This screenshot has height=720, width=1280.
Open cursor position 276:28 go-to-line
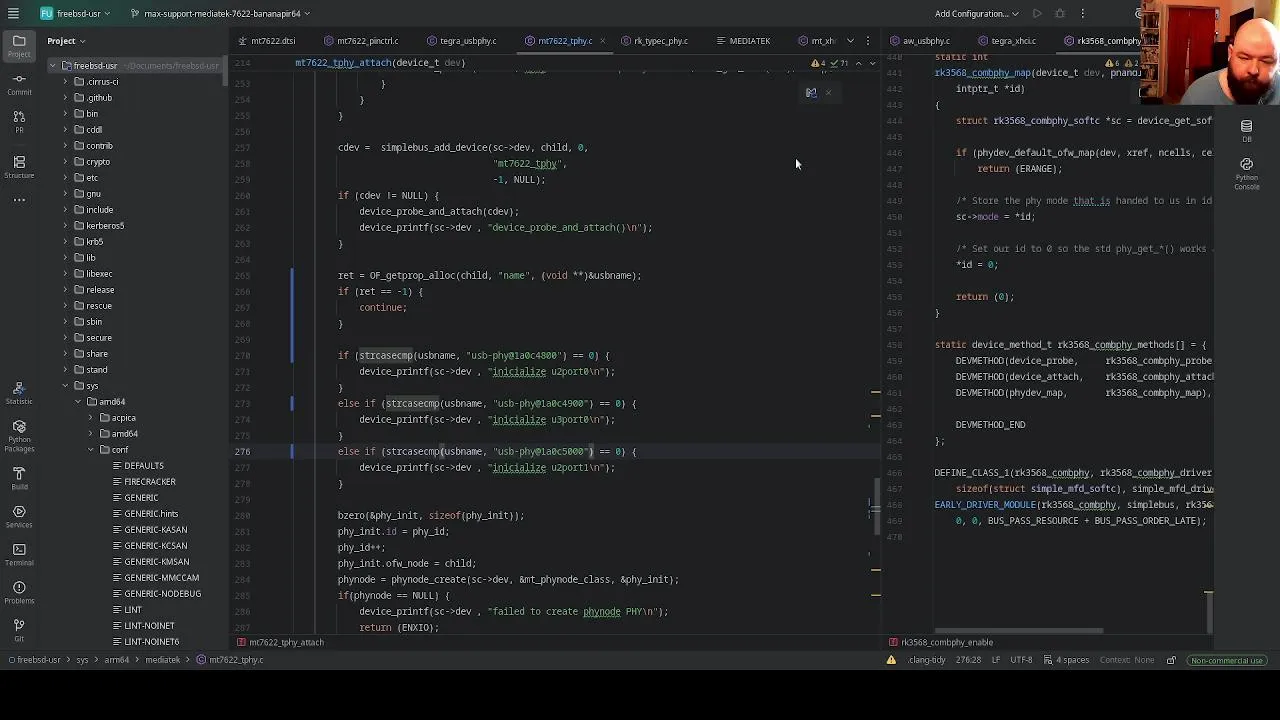click(x=967, y=660)
